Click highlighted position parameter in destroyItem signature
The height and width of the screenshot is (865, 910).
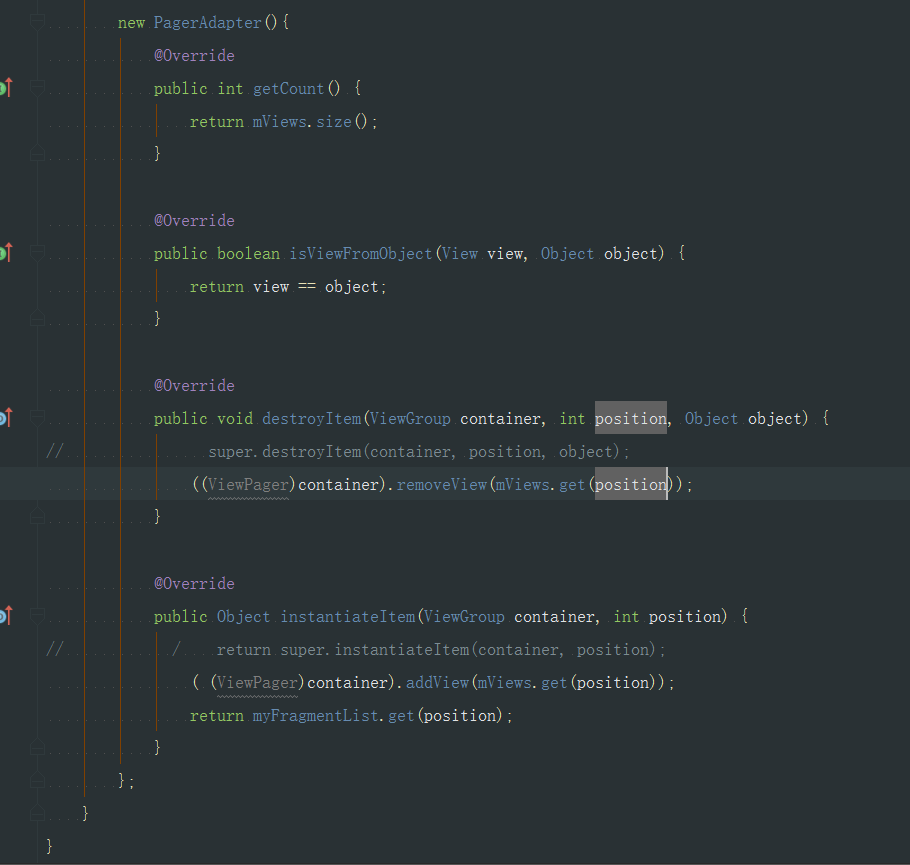(631, 418)
